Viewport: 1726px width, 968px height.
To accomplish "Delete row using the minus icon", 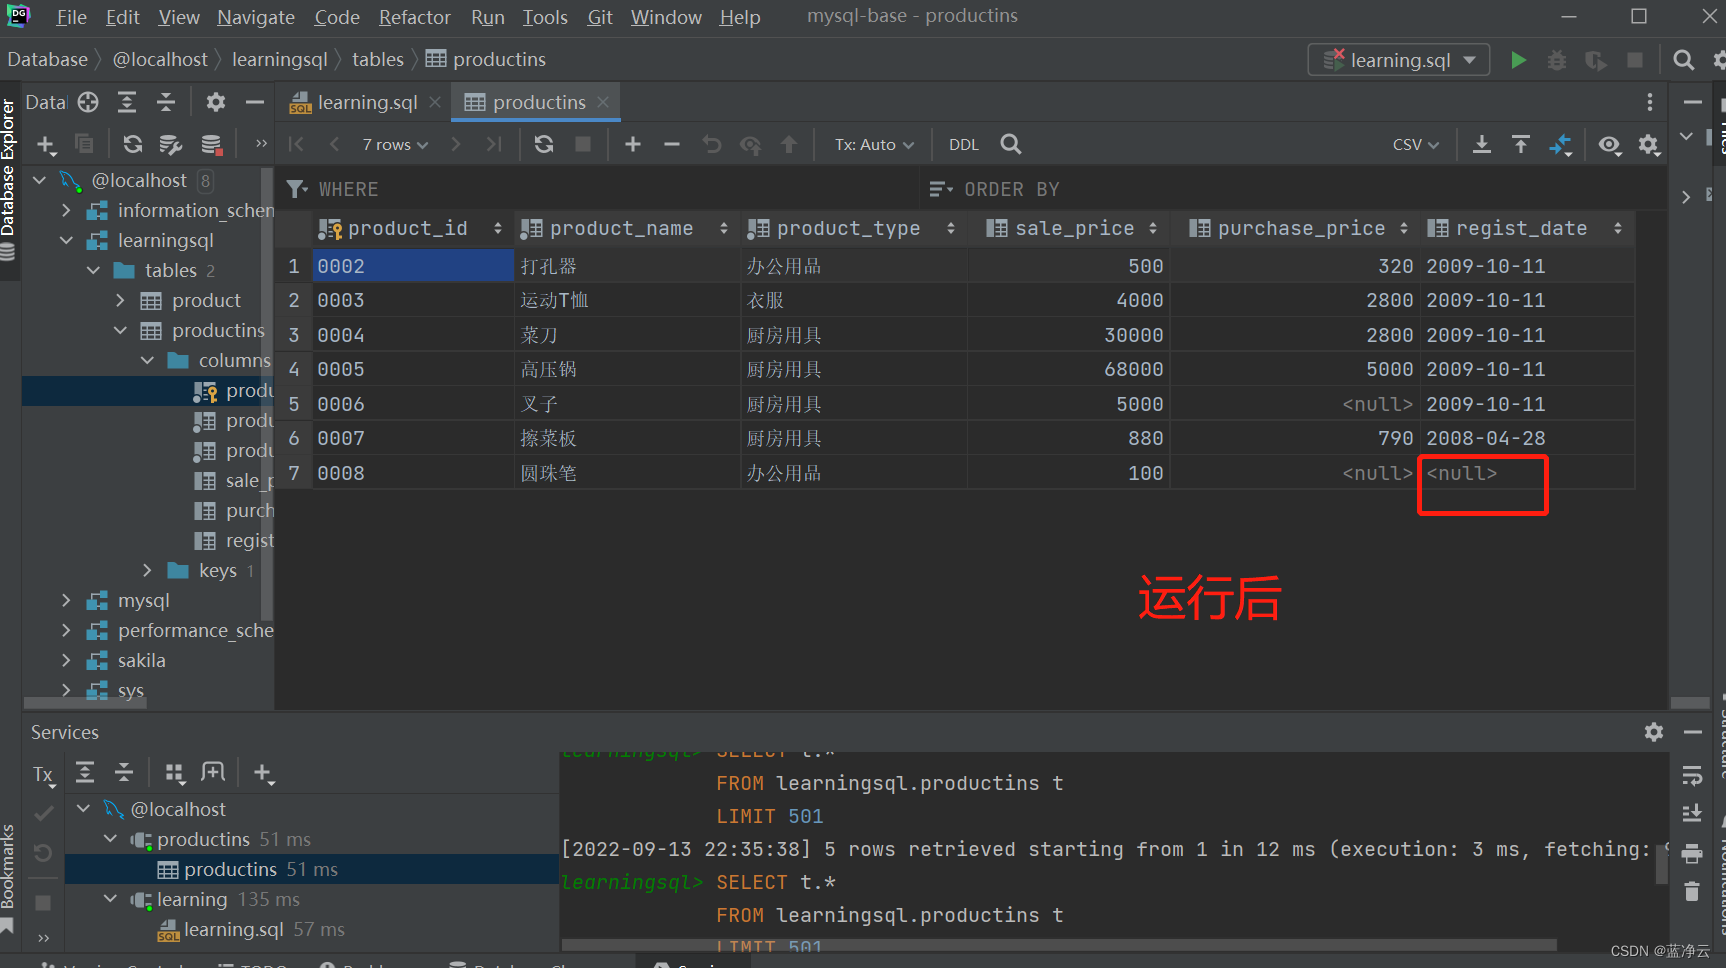I will pyautogui.click(x=672, y=144).
